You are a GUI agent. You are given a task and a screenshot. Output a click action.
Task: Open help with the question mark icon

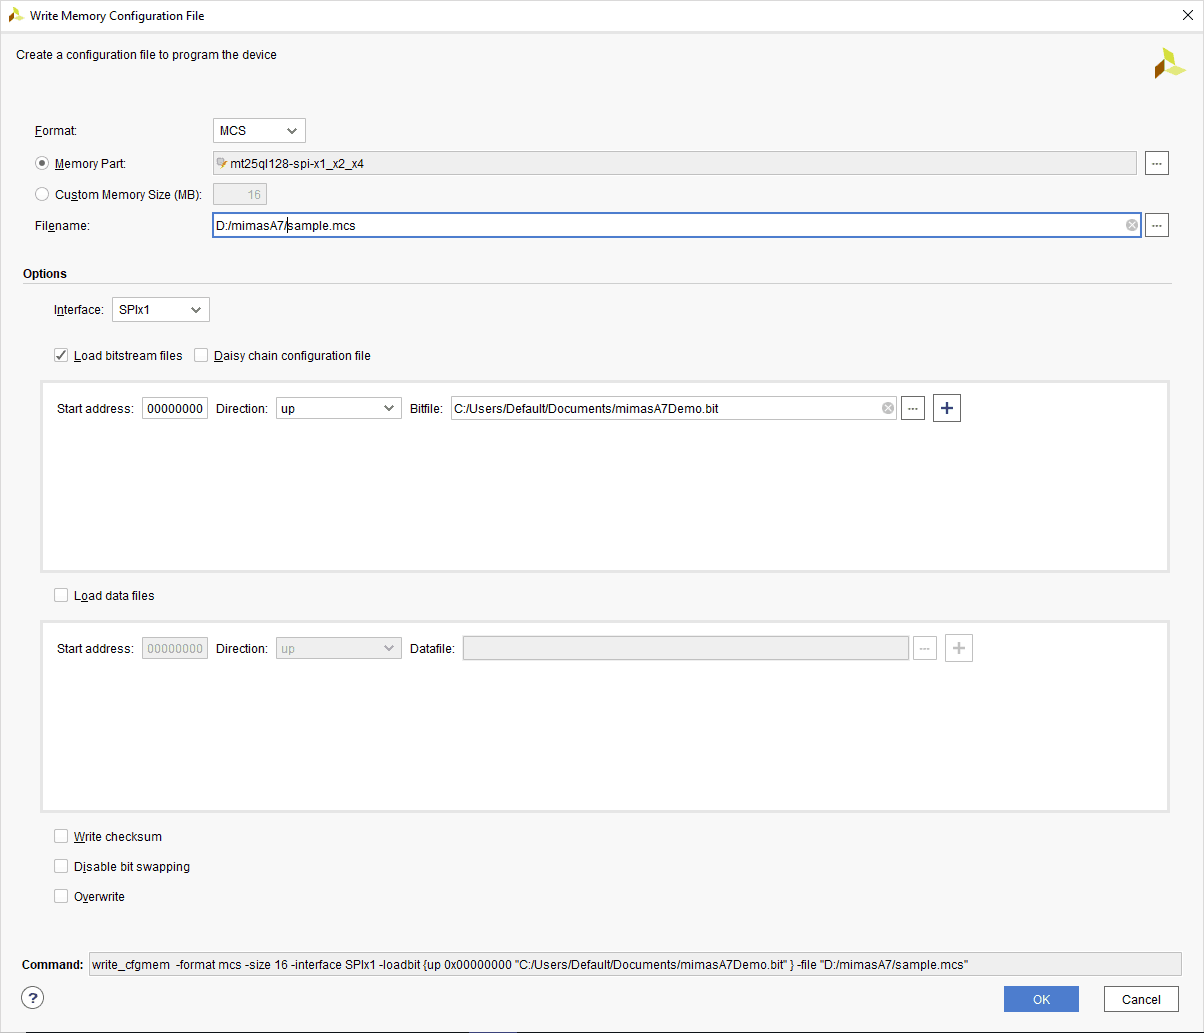point(33,998)
